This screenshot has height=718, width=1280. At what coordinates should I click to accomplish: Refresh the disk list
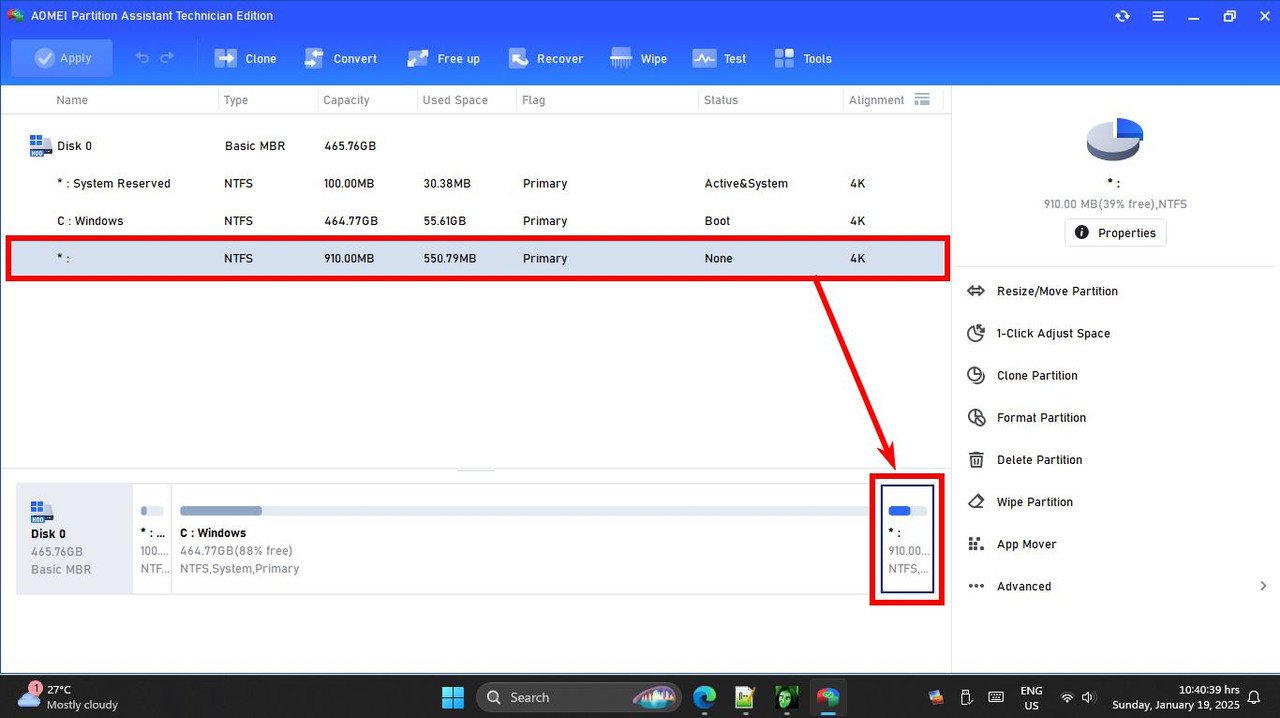click(x=1122, y=16)
